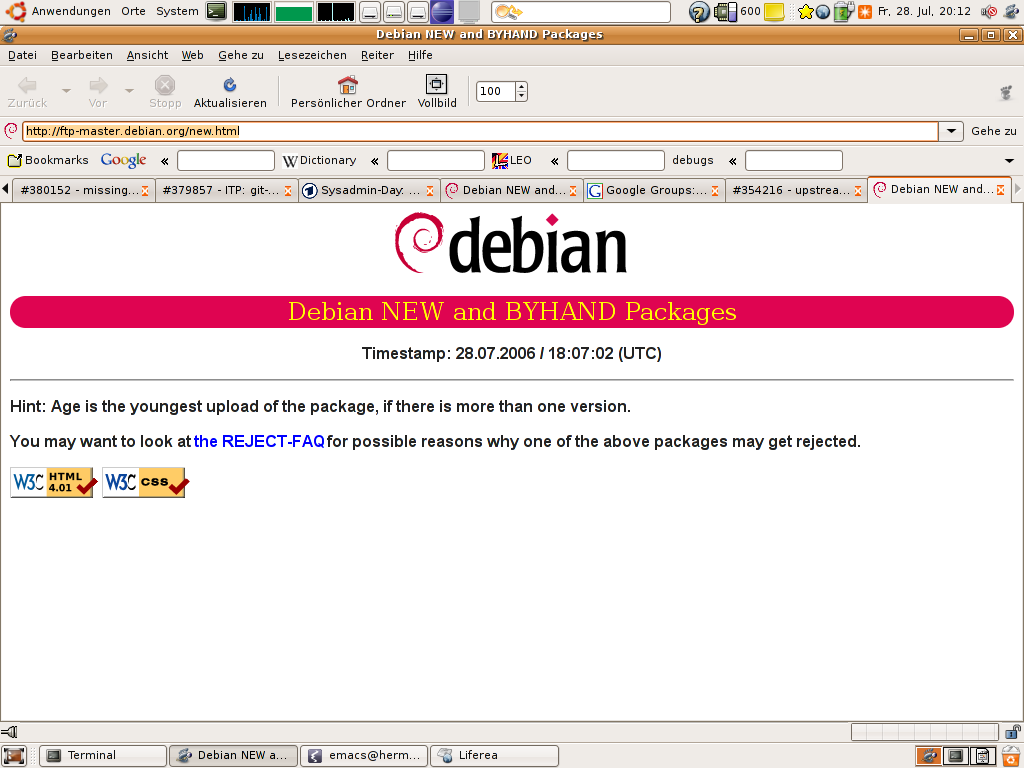Open the Ansicht menu

click(x=147, y=55)
